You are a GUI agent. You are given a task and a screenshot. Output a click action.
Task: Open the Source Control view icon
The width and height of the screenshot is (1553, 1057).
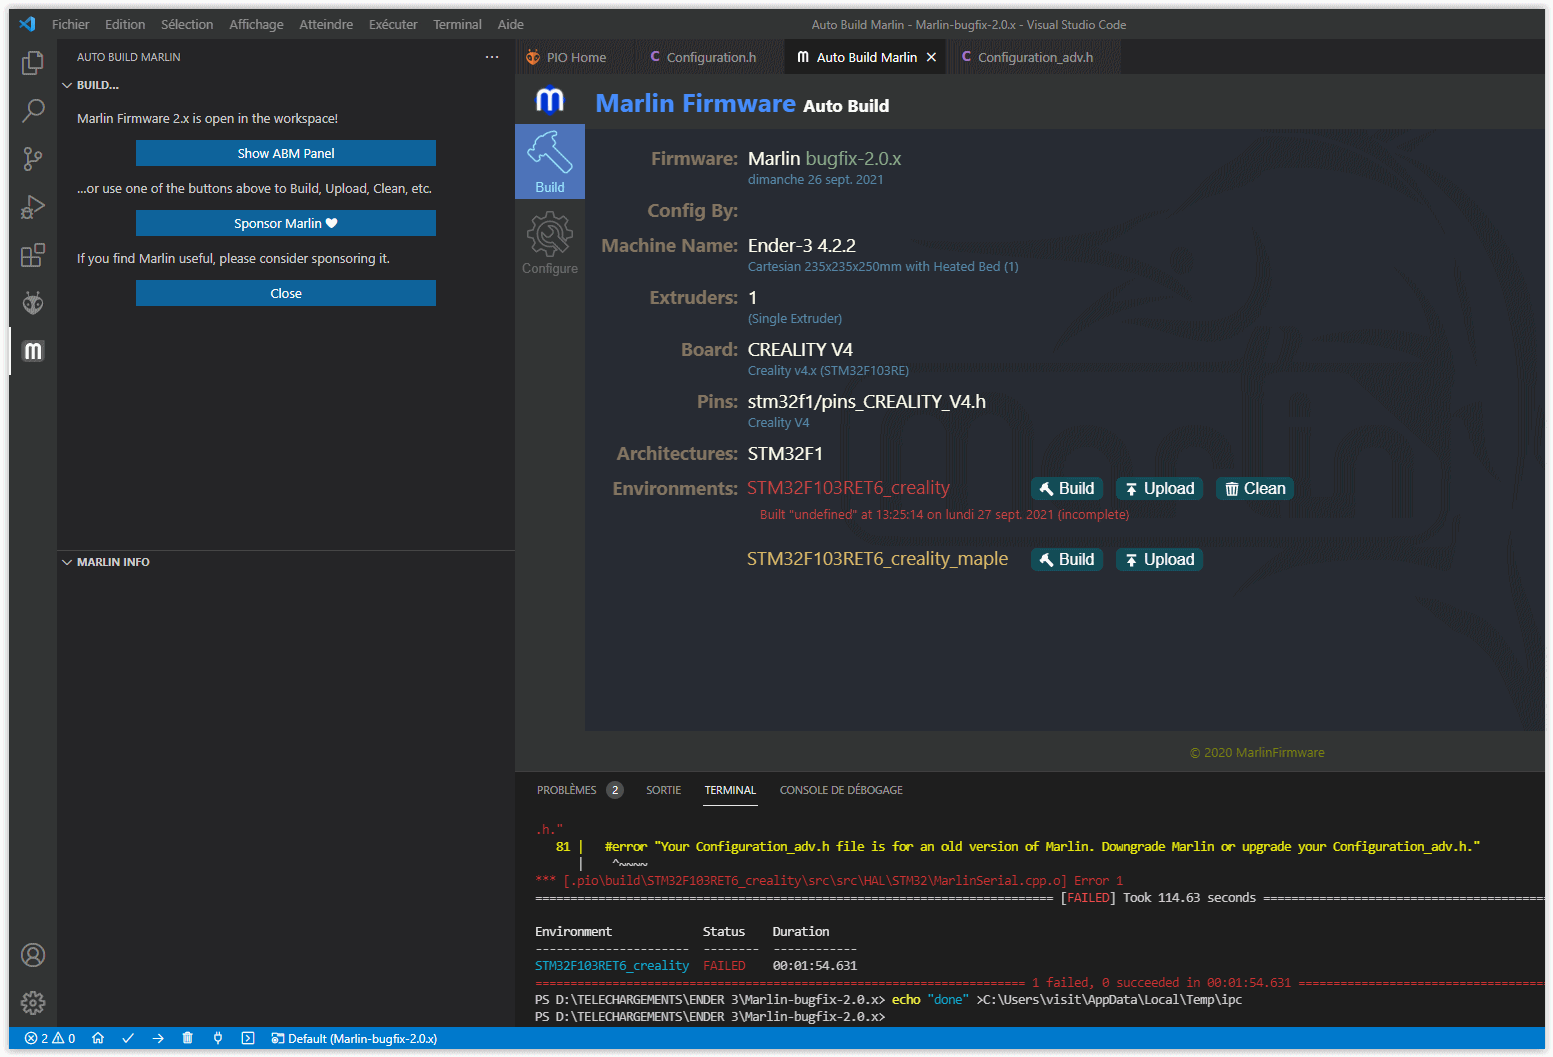pos(33,158)
